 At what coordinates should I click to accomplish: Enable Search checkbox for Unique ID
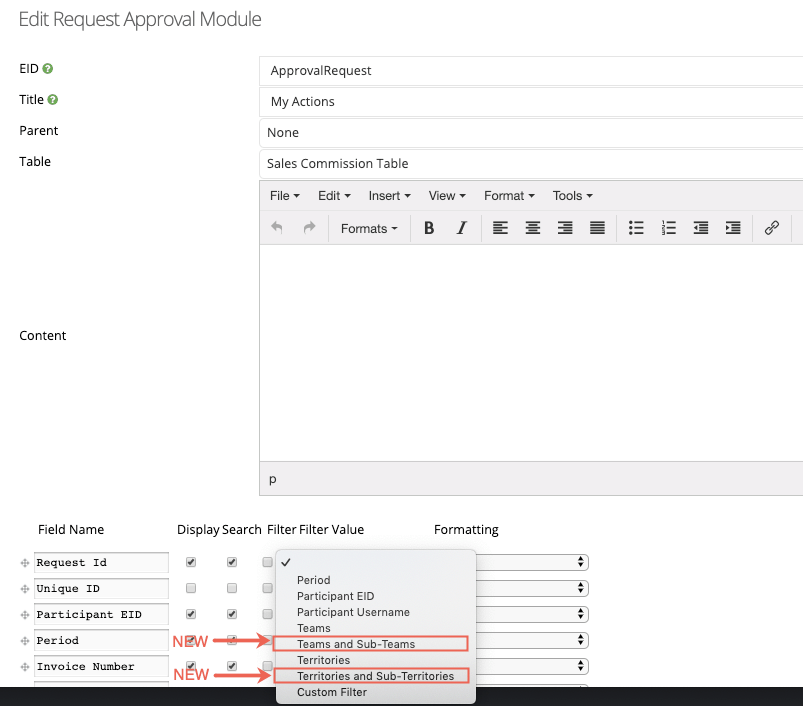232,588
